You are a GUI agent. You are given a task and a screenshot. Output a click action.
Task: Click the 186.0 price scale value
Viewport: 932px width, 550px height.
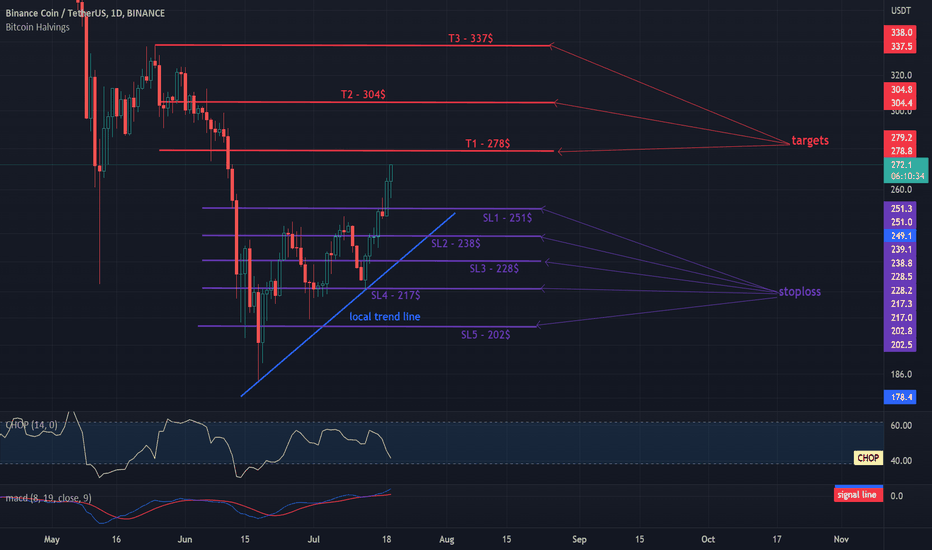(901, 375)
